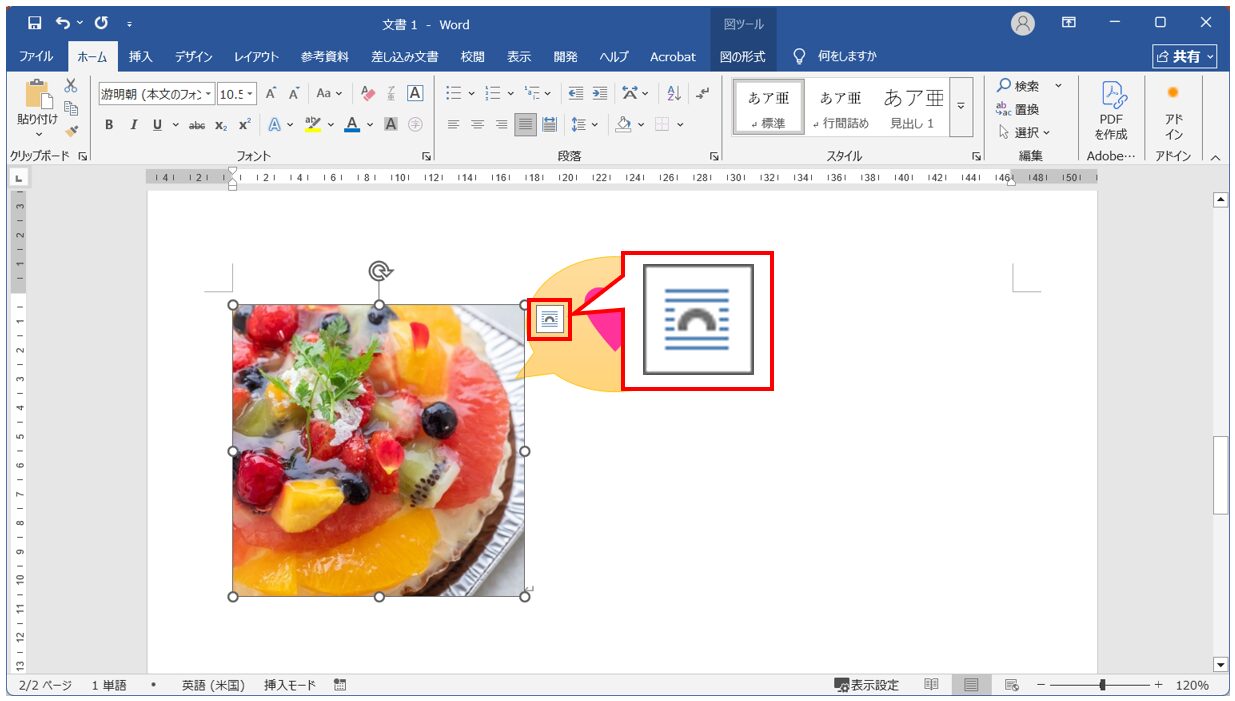Increase paragraph indent

[600, 94]
